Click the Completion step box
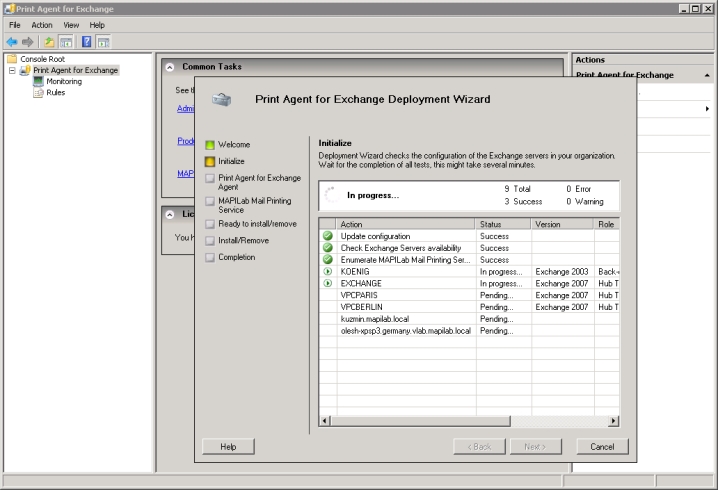 tap(210, 257)
